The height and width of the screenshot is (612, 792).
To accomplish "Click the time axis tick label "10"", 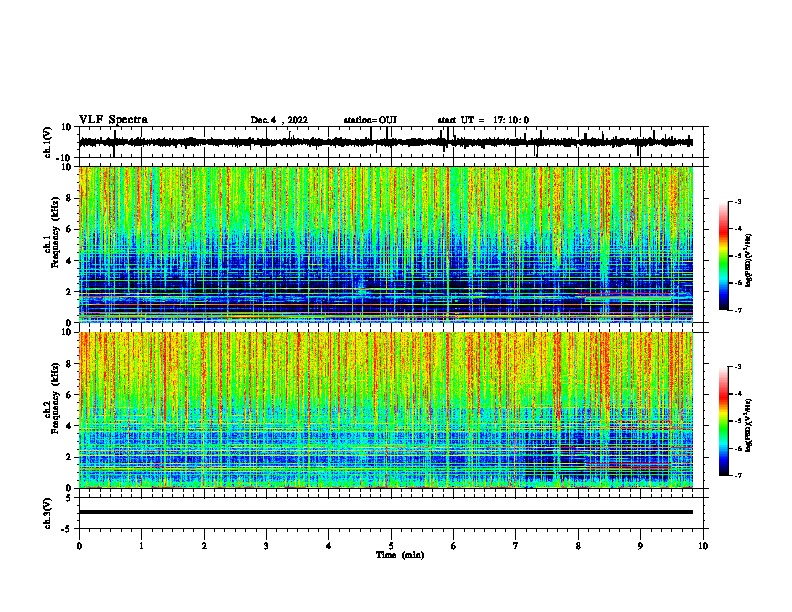I will pos(703,546).
